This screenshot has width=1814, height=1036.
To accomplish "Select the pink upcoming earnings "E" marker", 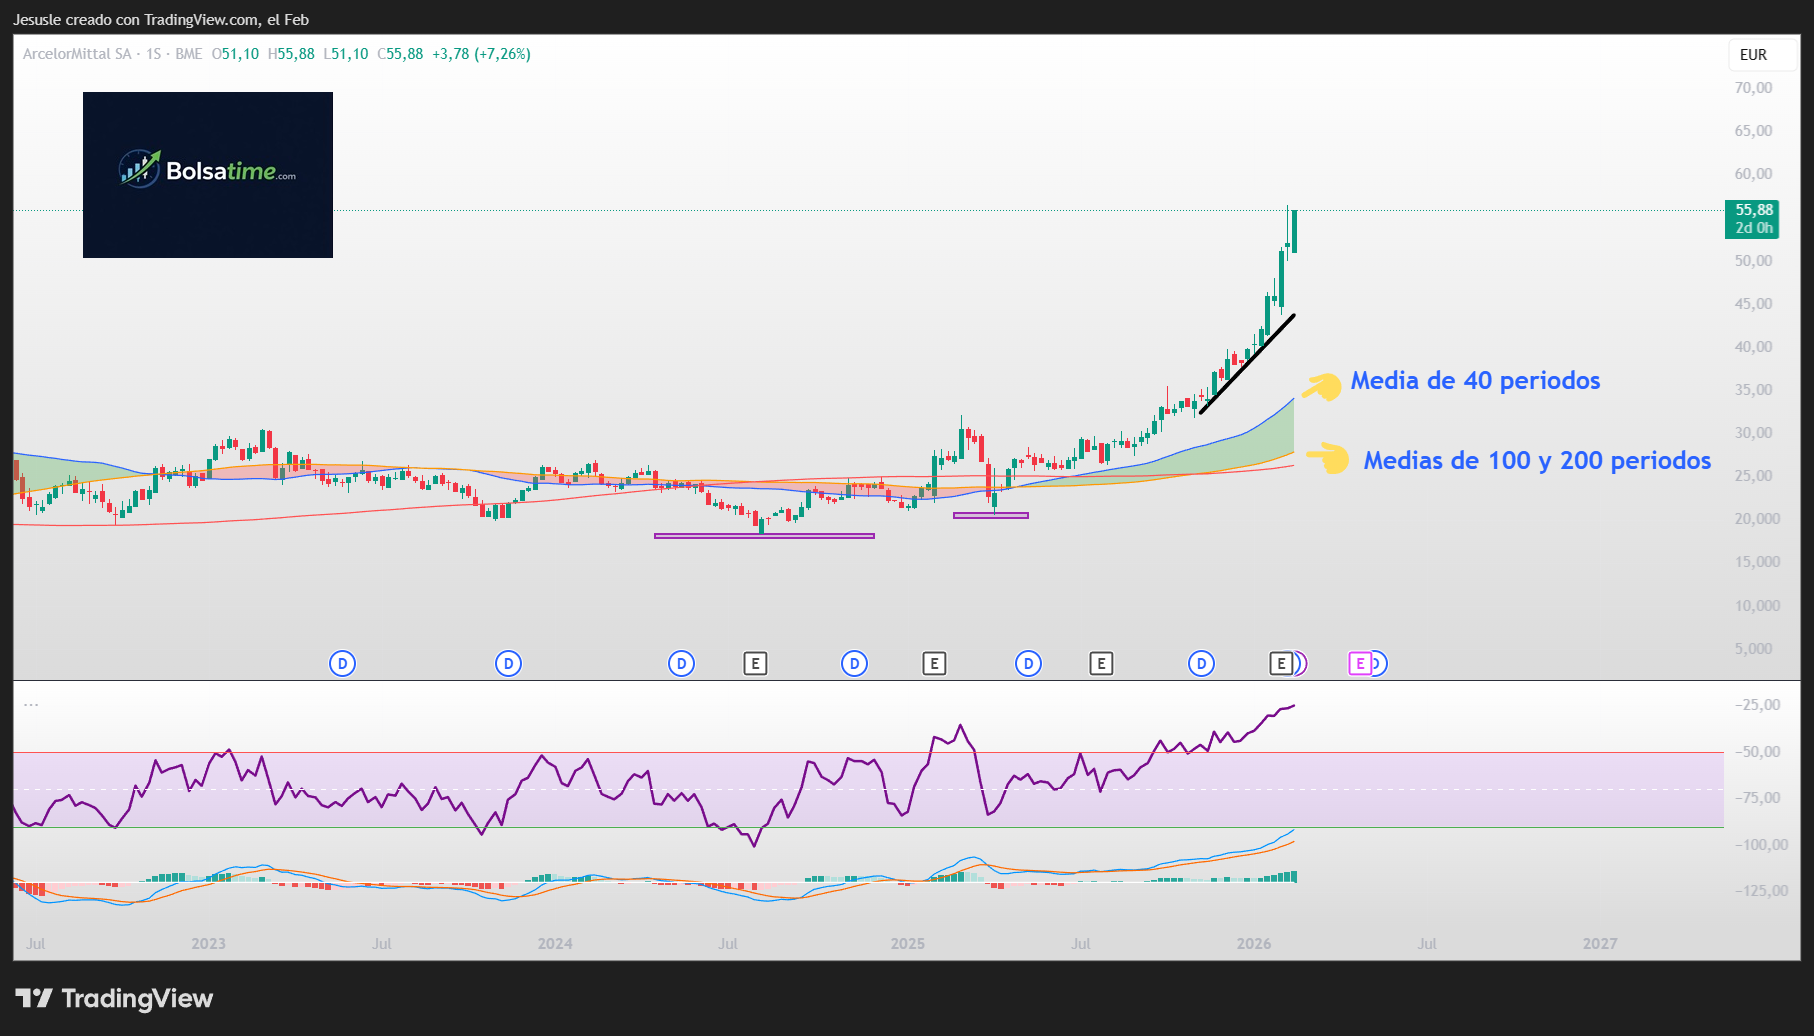I will [x=1360, y=662].
